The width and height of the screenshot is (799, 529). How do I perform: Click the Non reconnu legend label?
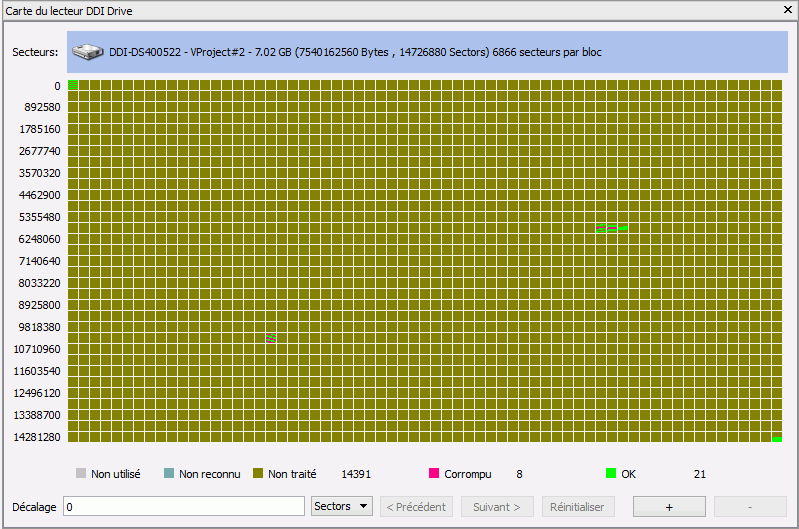(209, 474)
